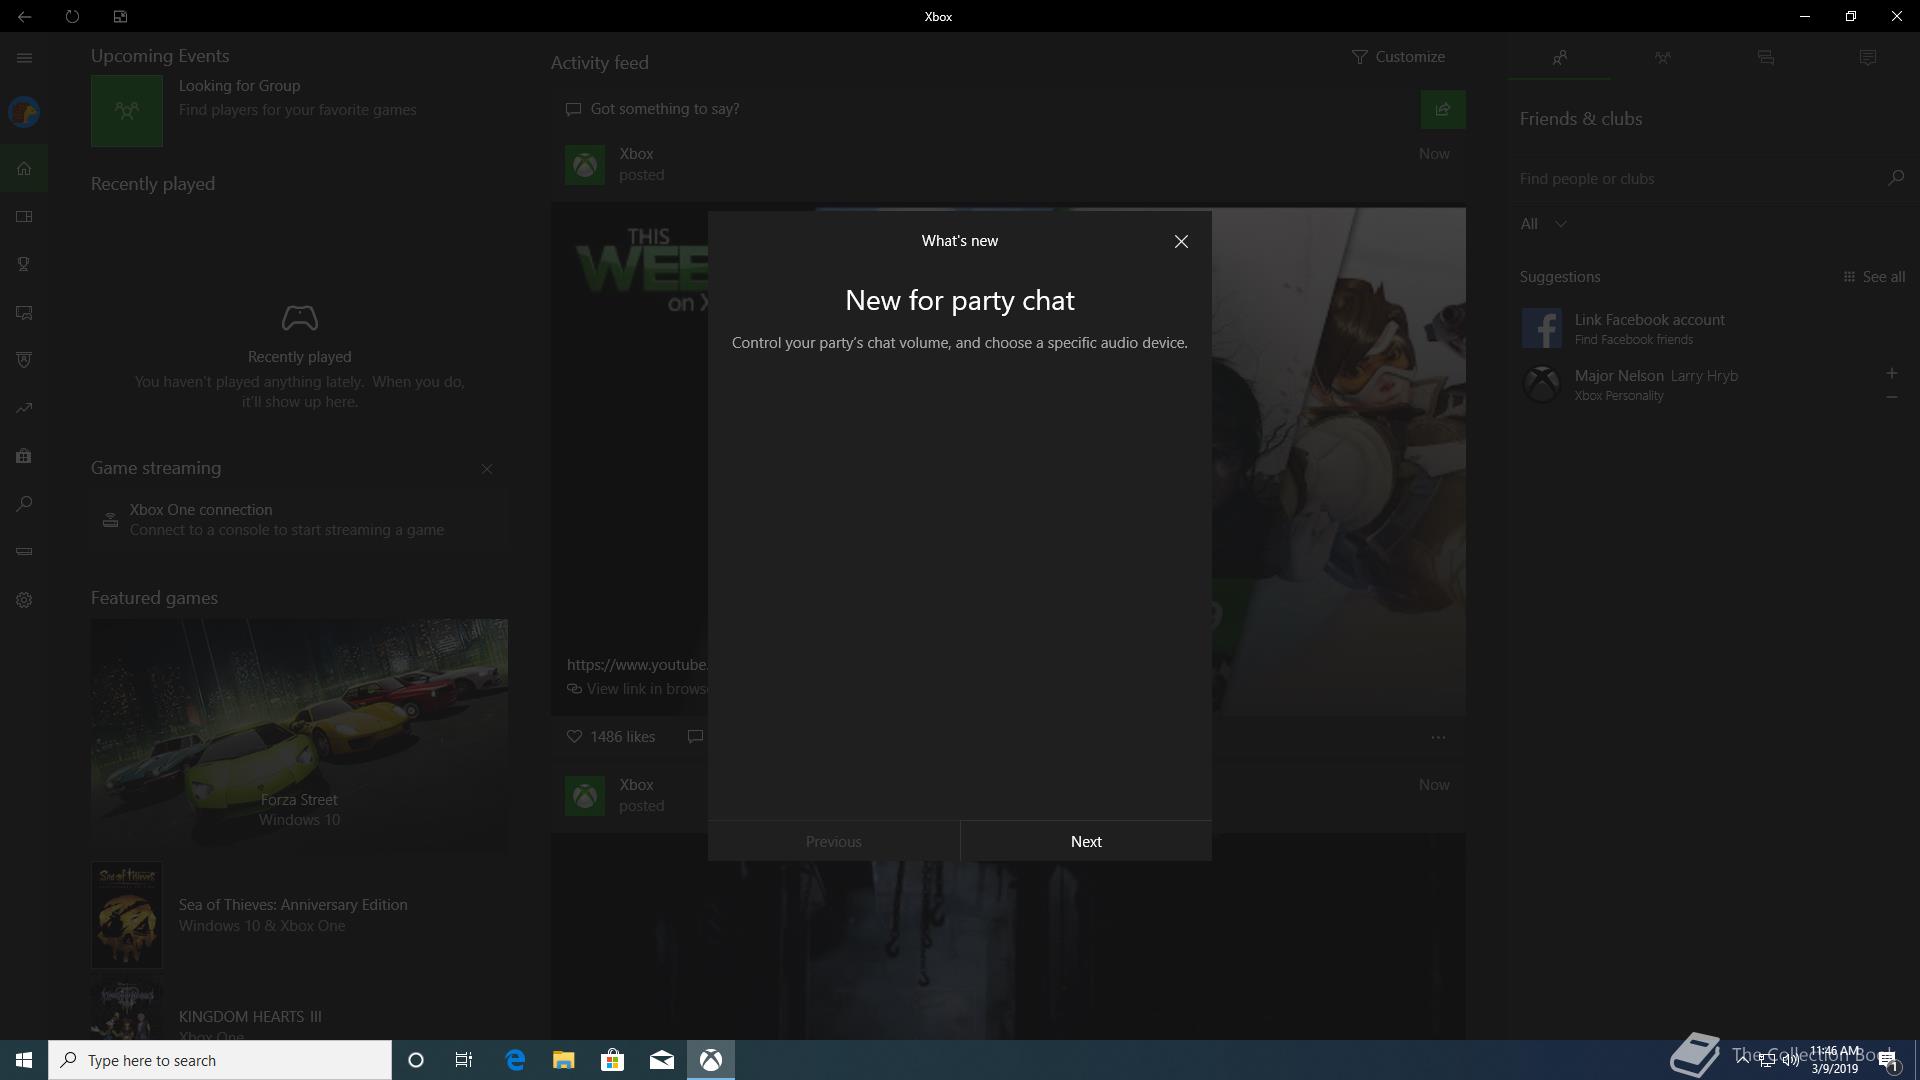Click the search magnifier in Friends panel
1920x1080 pixels.
1895,178
